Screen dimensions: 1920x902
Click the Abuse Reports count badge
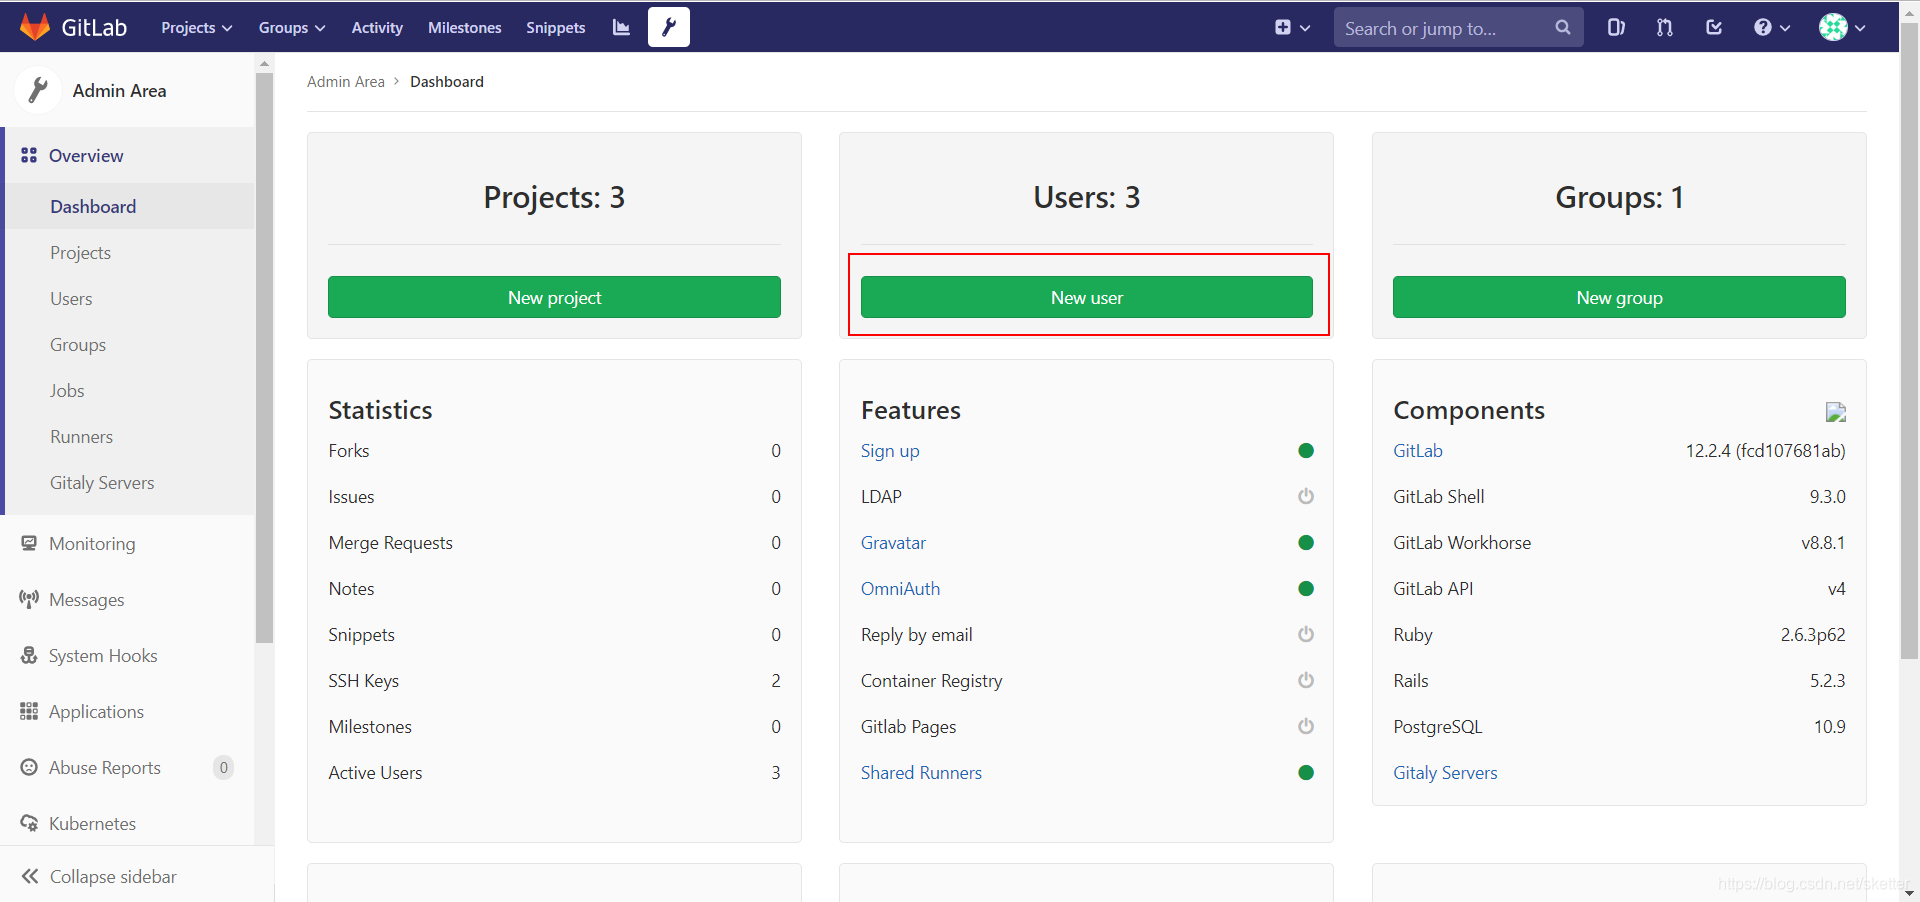tap(223, 767)
